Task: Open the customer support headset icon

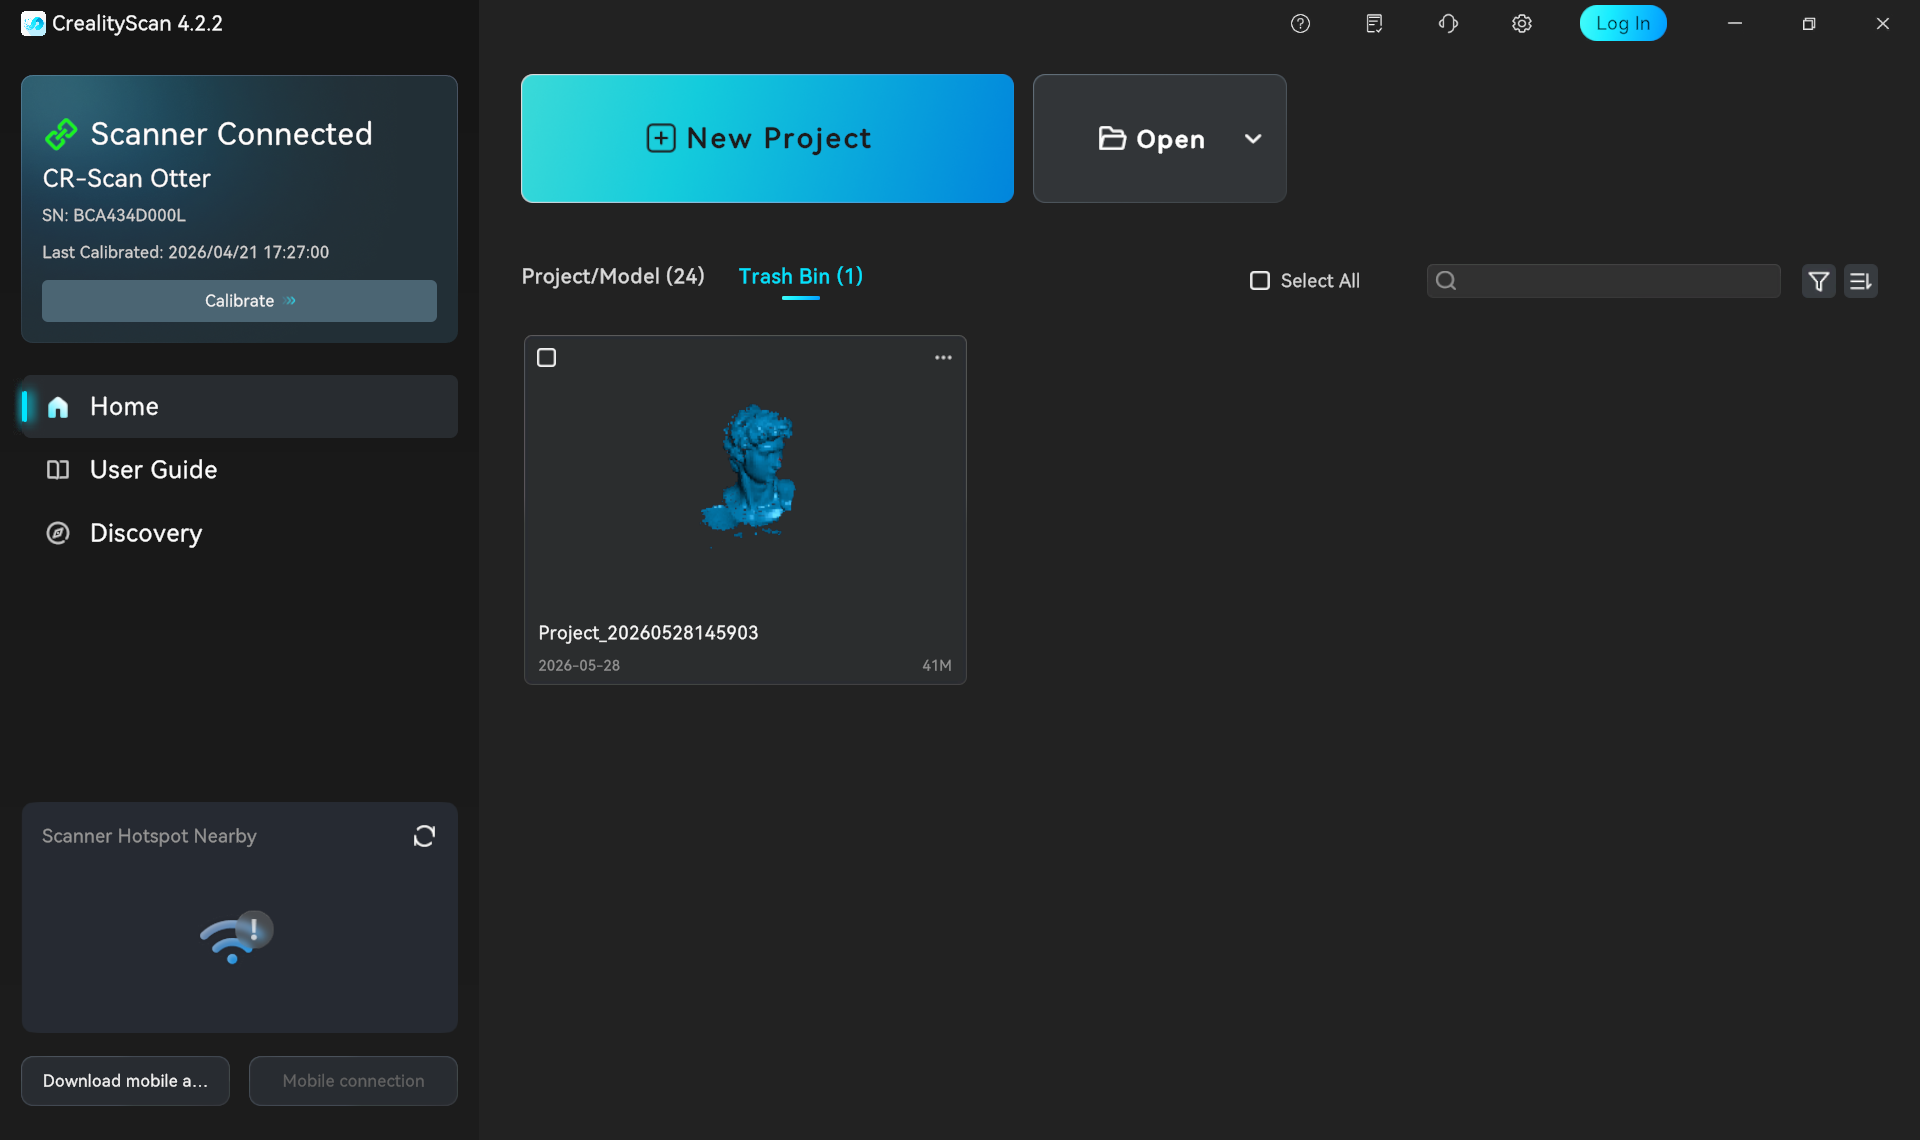Action: point(1448,24)
